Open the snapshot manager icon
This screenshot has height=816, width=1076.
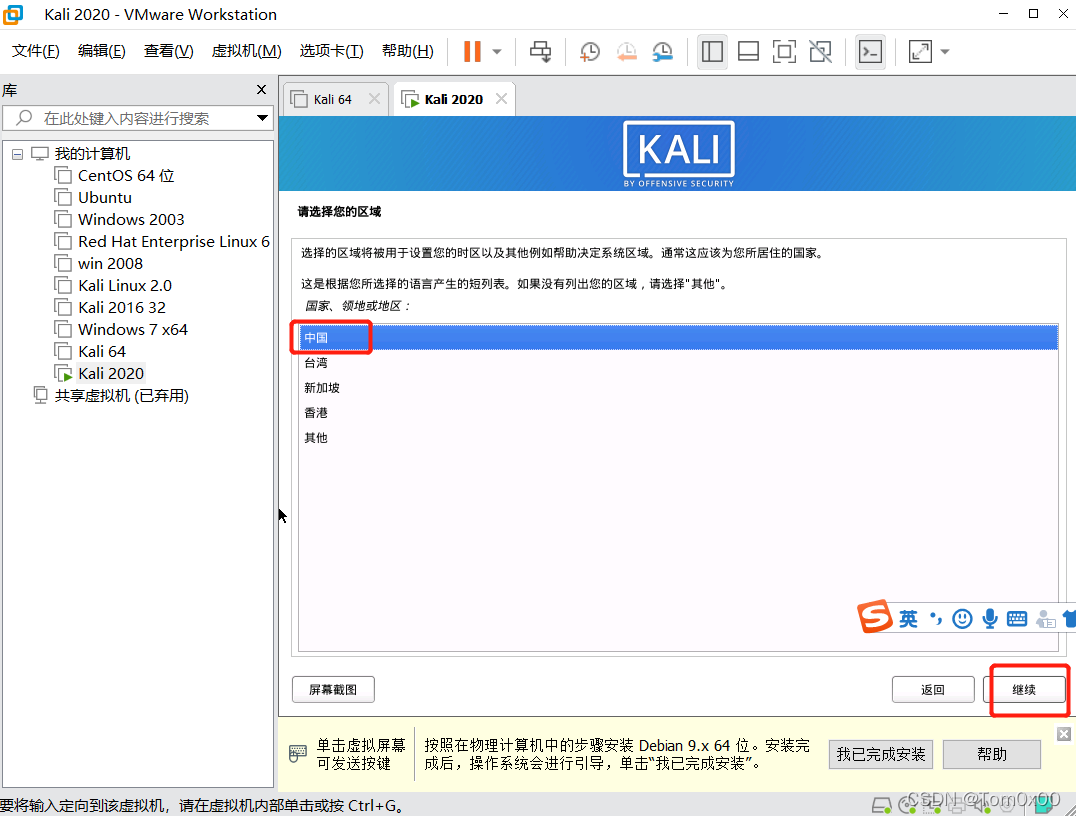coord(662,51)
